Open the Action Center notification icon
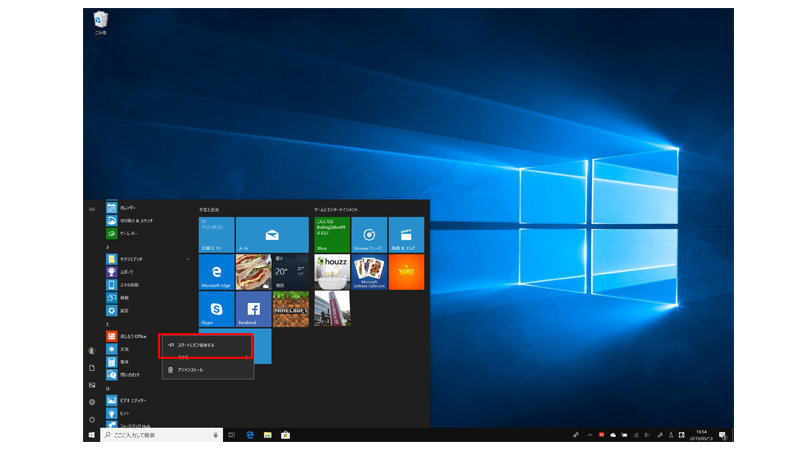800x450 pixels. coord(722,435)
